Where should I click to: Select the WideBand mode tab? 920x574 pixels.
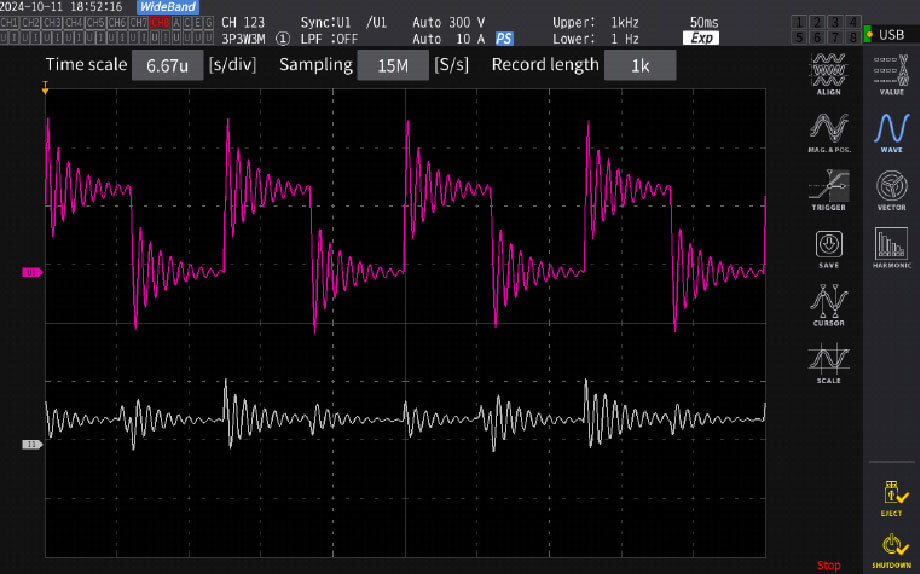pyautogui.click(x=168, y=7)
